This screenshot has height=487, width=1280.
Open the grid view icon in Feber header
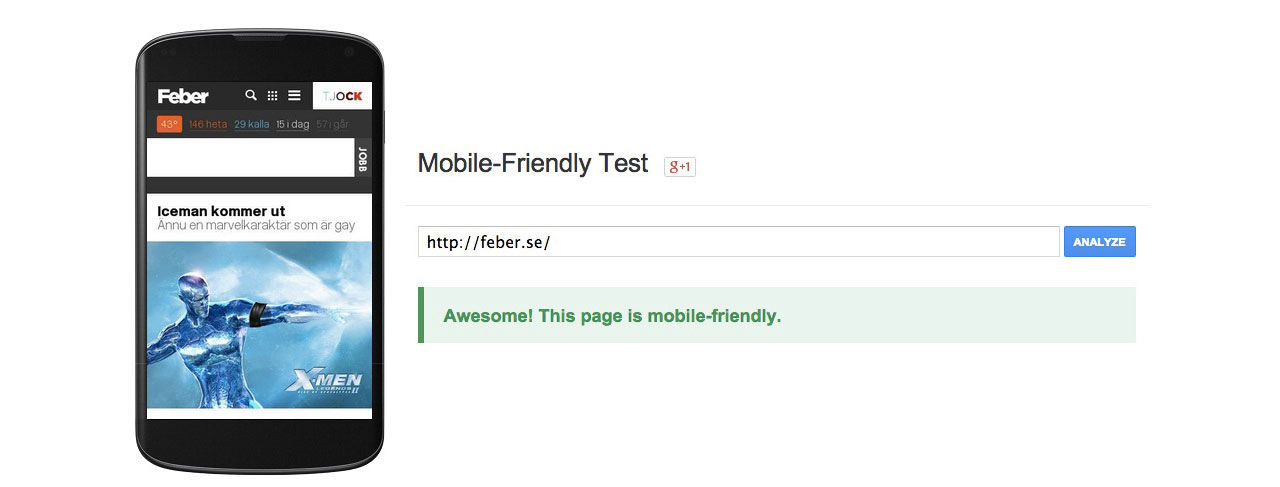(x=272, y=96)
